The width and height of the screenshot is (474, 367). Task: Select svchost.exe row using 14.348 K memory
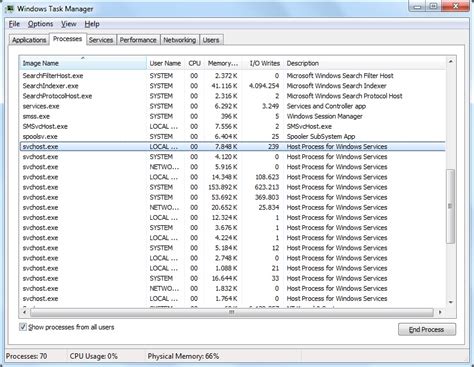[233, 177]
